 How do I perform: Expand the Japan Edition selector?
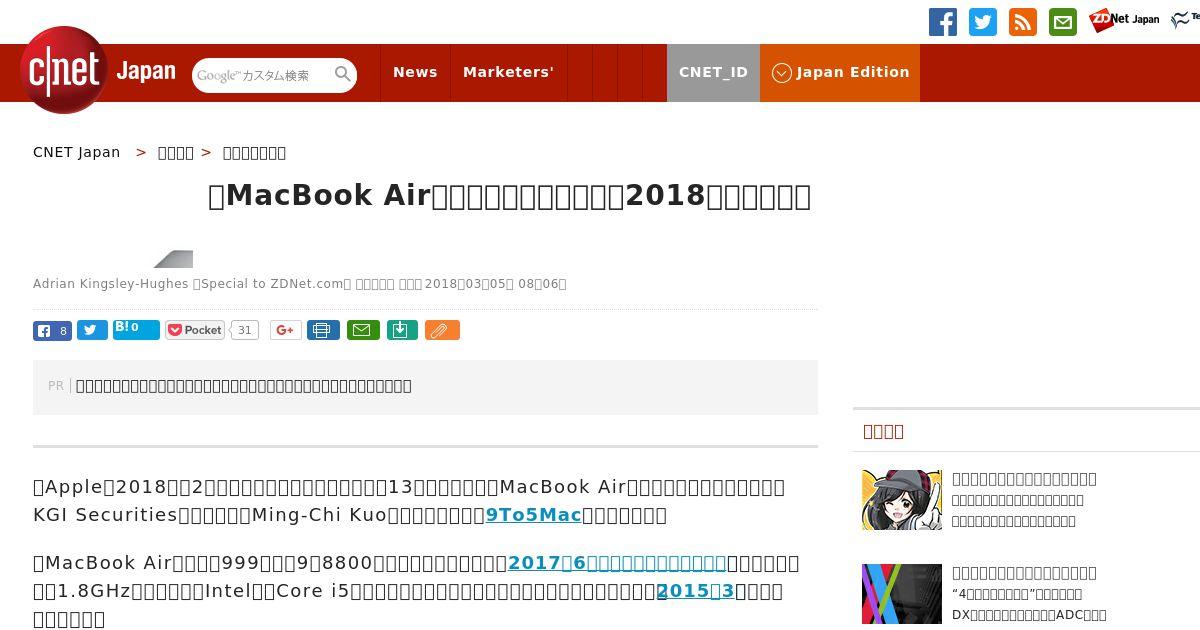point(840,73)
